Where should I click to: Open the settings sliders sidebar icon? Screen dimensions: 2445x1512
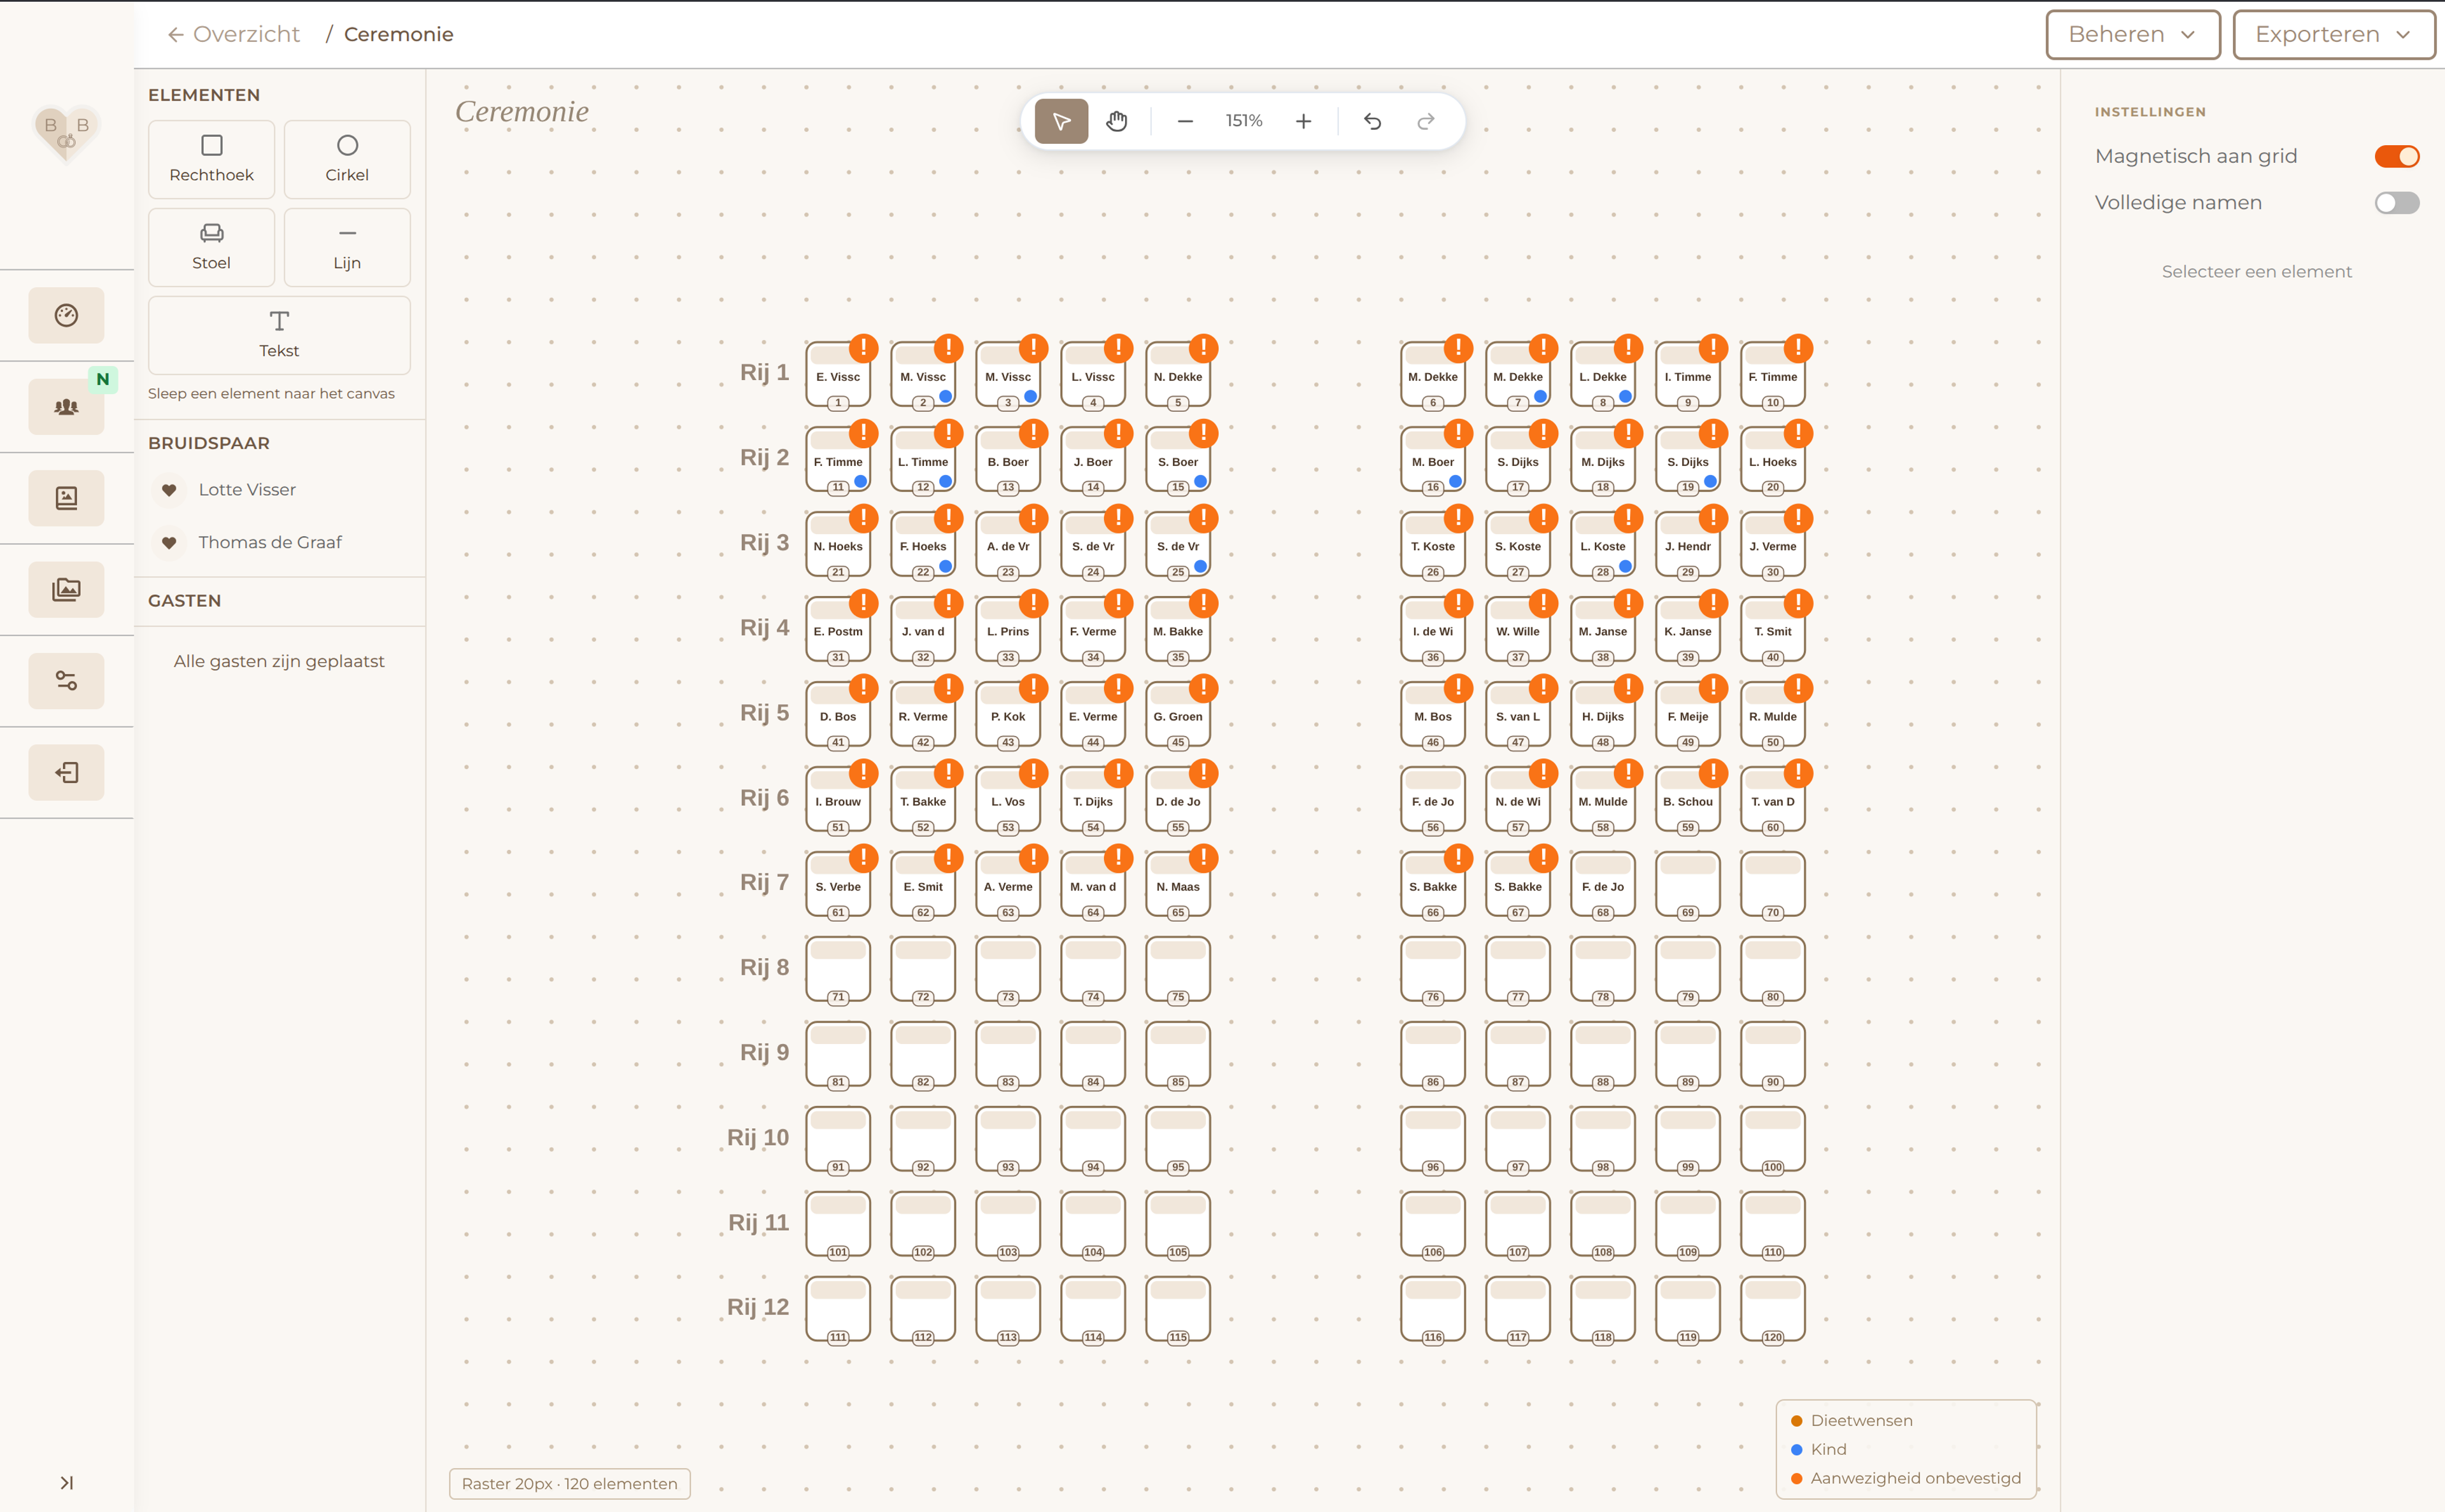tap(66, 681)
